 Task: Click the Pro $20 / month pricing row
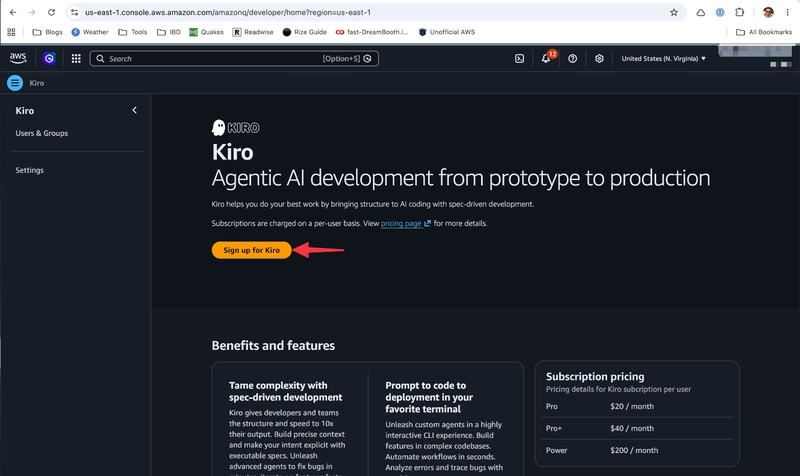(x=637, y=407)
